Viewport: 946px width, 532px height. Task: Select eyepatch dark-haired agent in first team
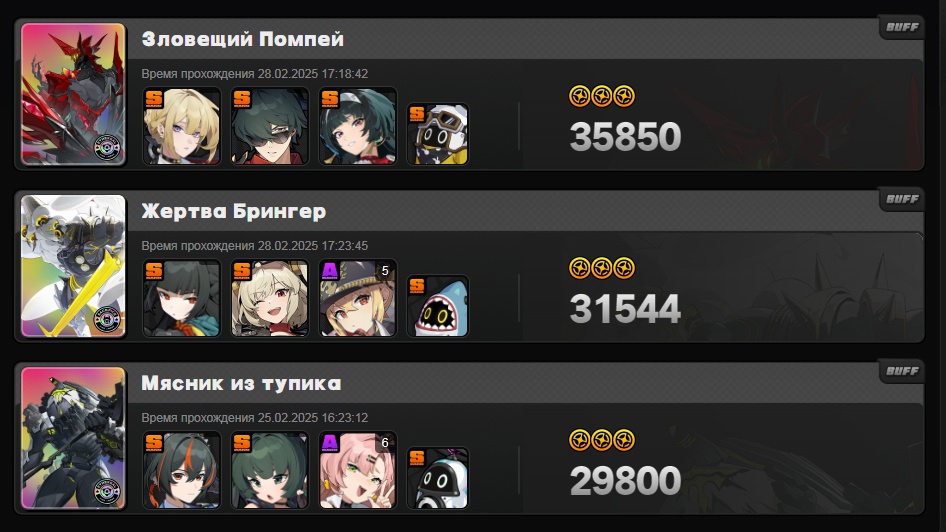pyautogui.click(x=270, y=126)
